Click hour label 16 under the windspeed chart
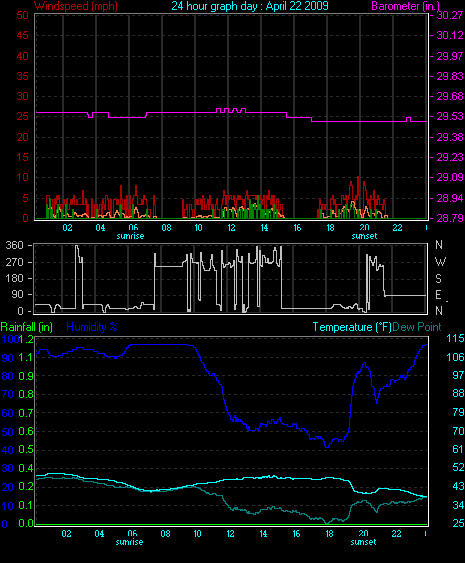Image resolution: width=465 pixels, height=563 pixels. point(297,228)
